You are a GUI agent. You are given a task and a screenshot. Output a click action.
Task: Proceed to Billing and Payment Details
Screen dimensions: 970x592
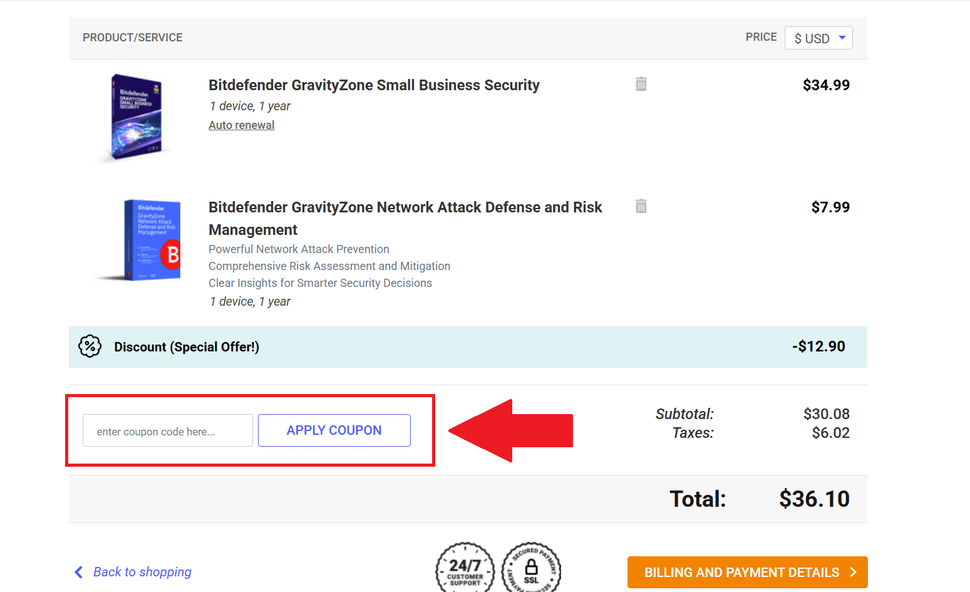747,572
